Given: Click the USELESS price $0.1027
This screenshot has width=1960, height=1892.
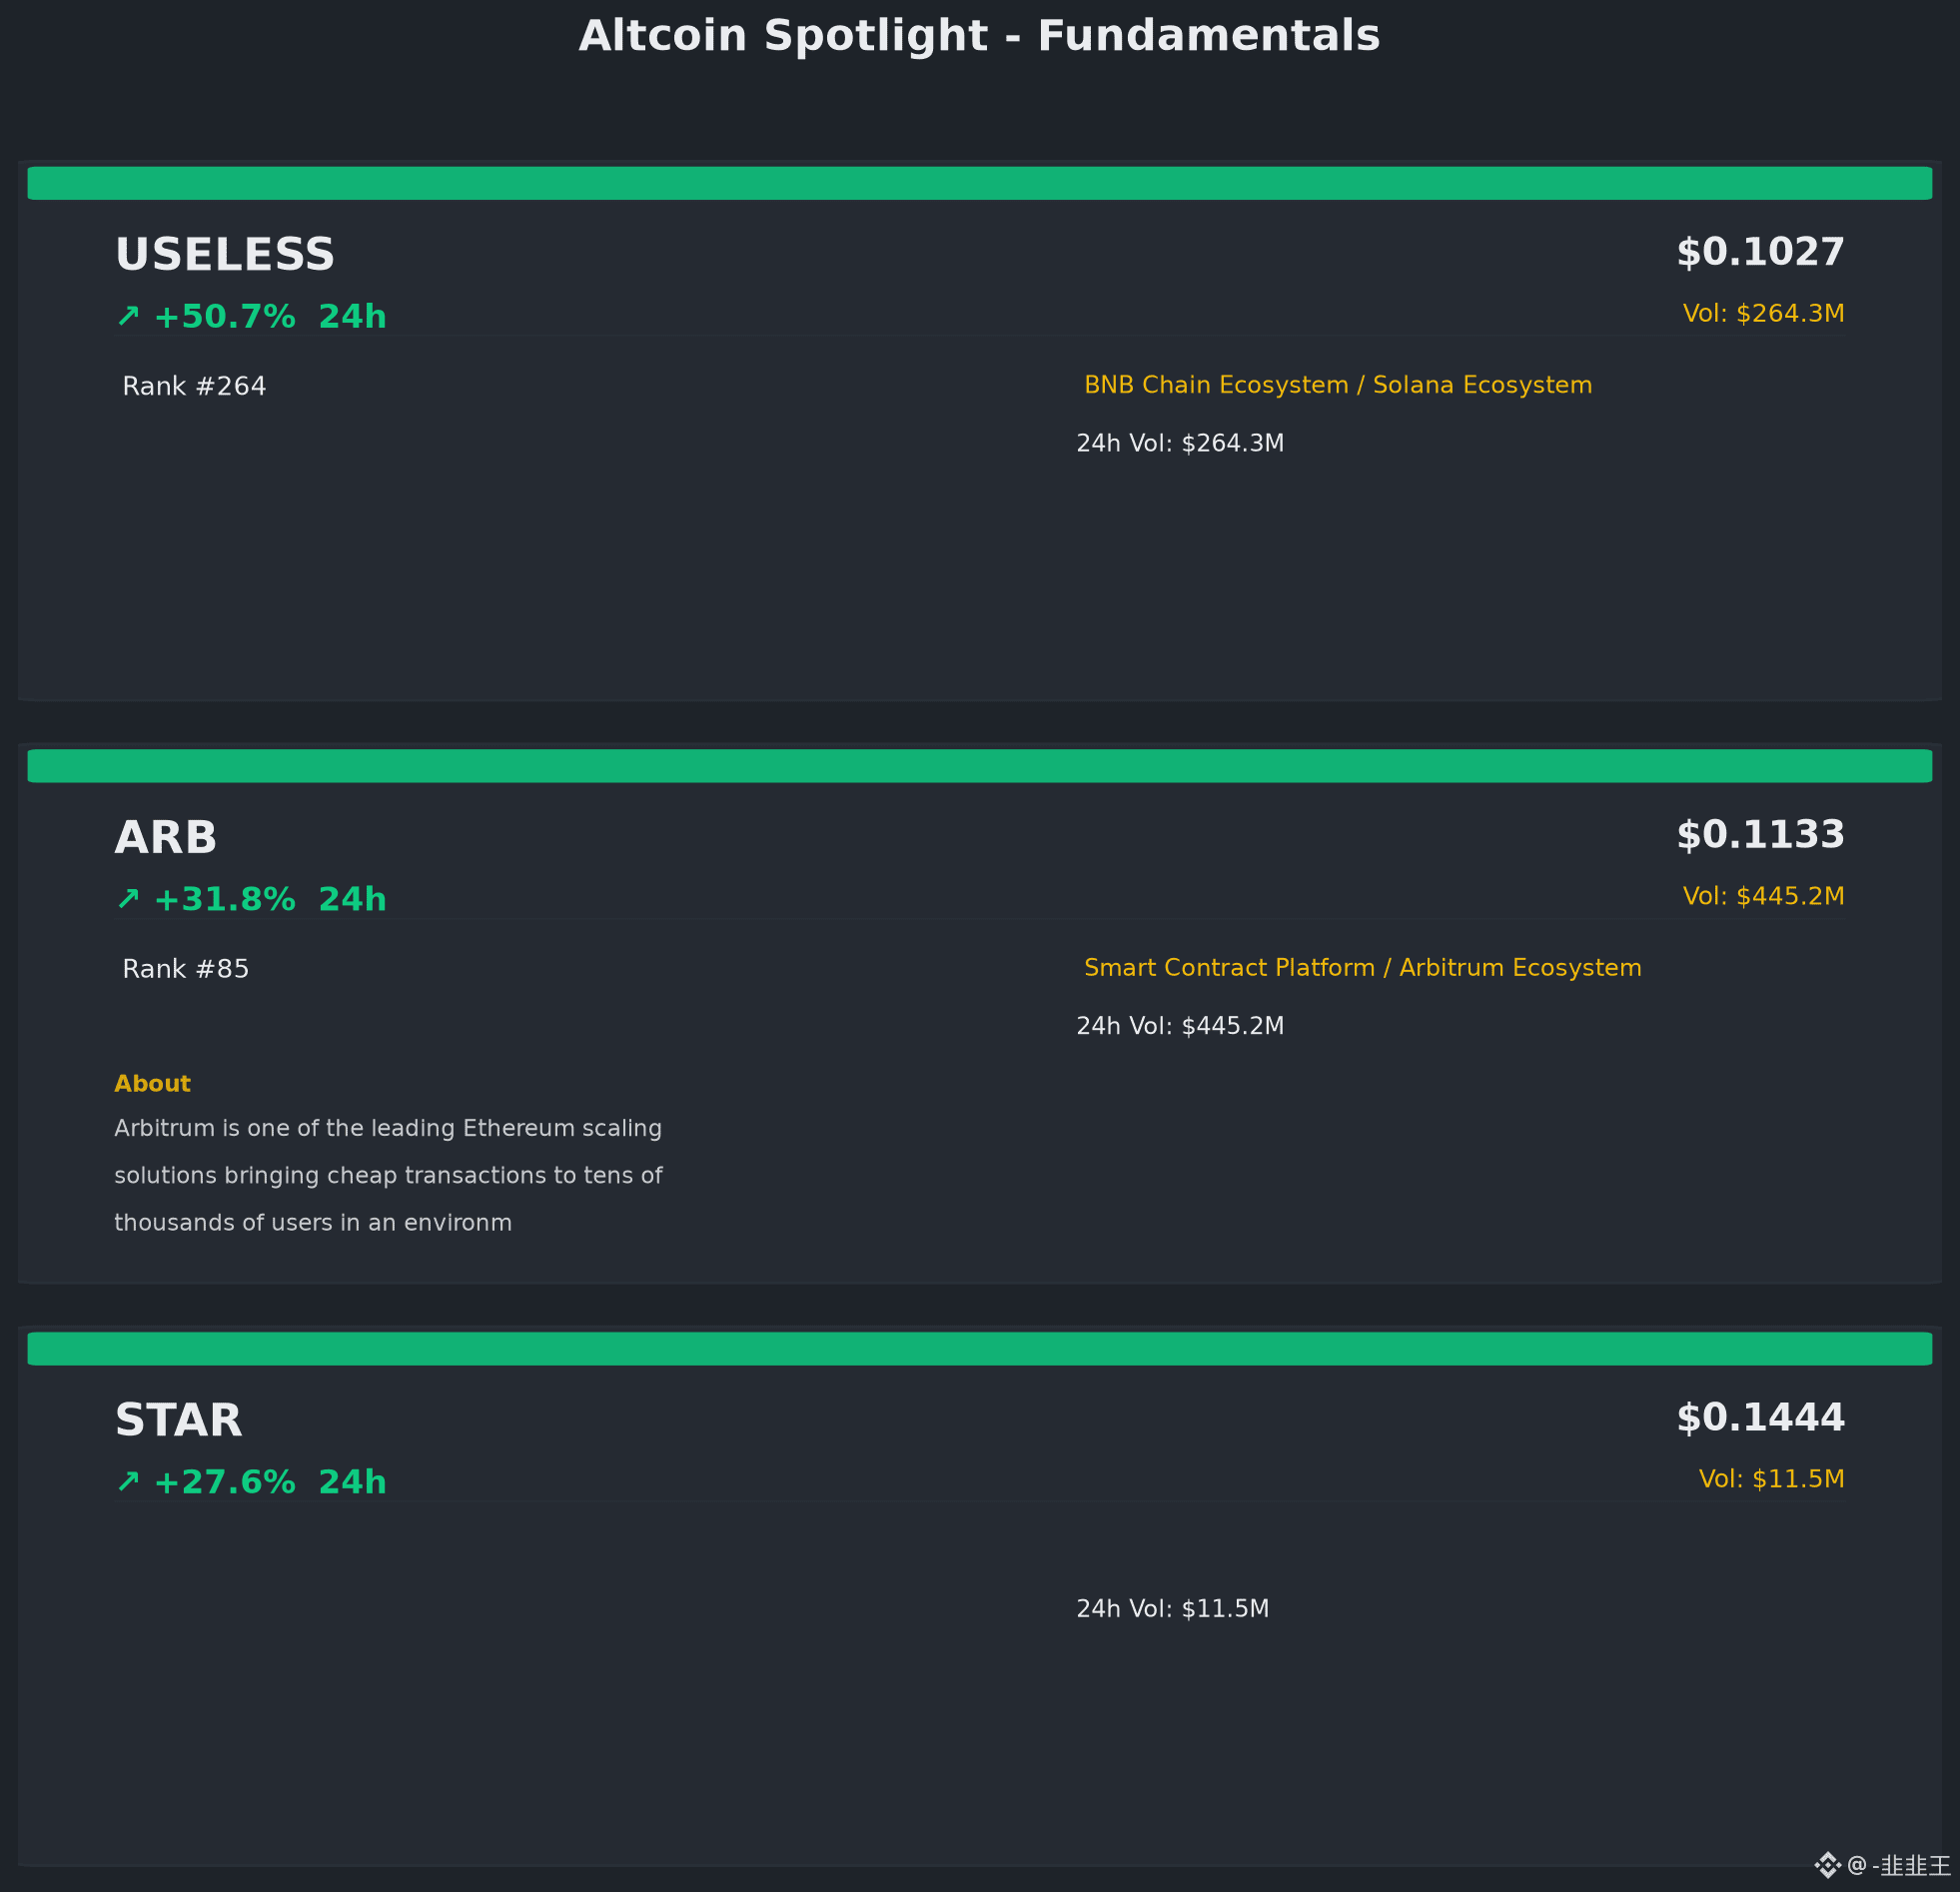Looking at the screenshot, I should (1760, 252).
